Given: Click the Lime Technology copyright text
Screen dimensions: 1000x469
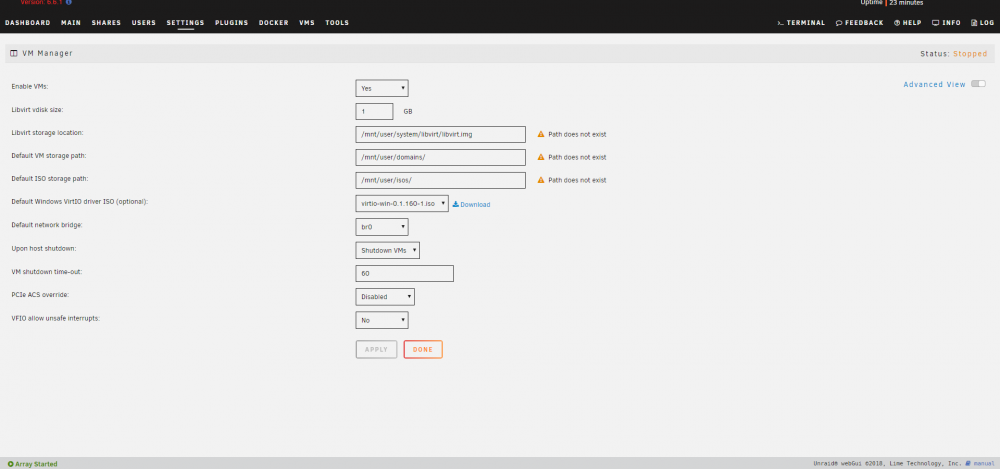Looking at the screenshot, I should [x=887, y=464].
